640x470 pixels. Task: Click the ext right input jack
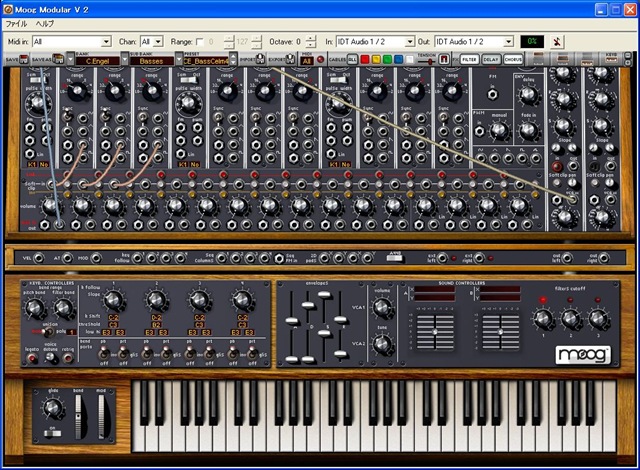(479, 258)
